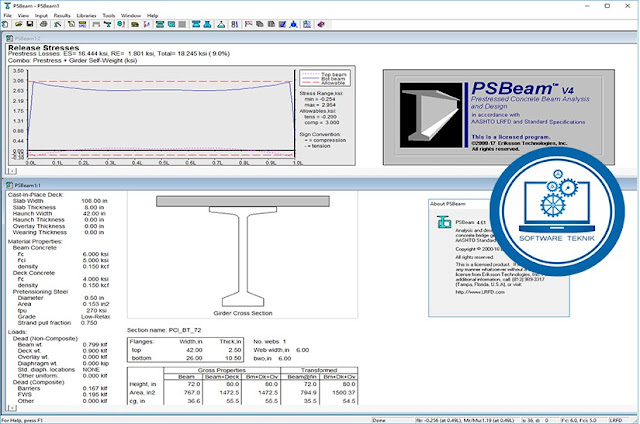Click the scroll button at bottom of PSBeam1:1 pane

pyautogui.click(x=12, y=408)
